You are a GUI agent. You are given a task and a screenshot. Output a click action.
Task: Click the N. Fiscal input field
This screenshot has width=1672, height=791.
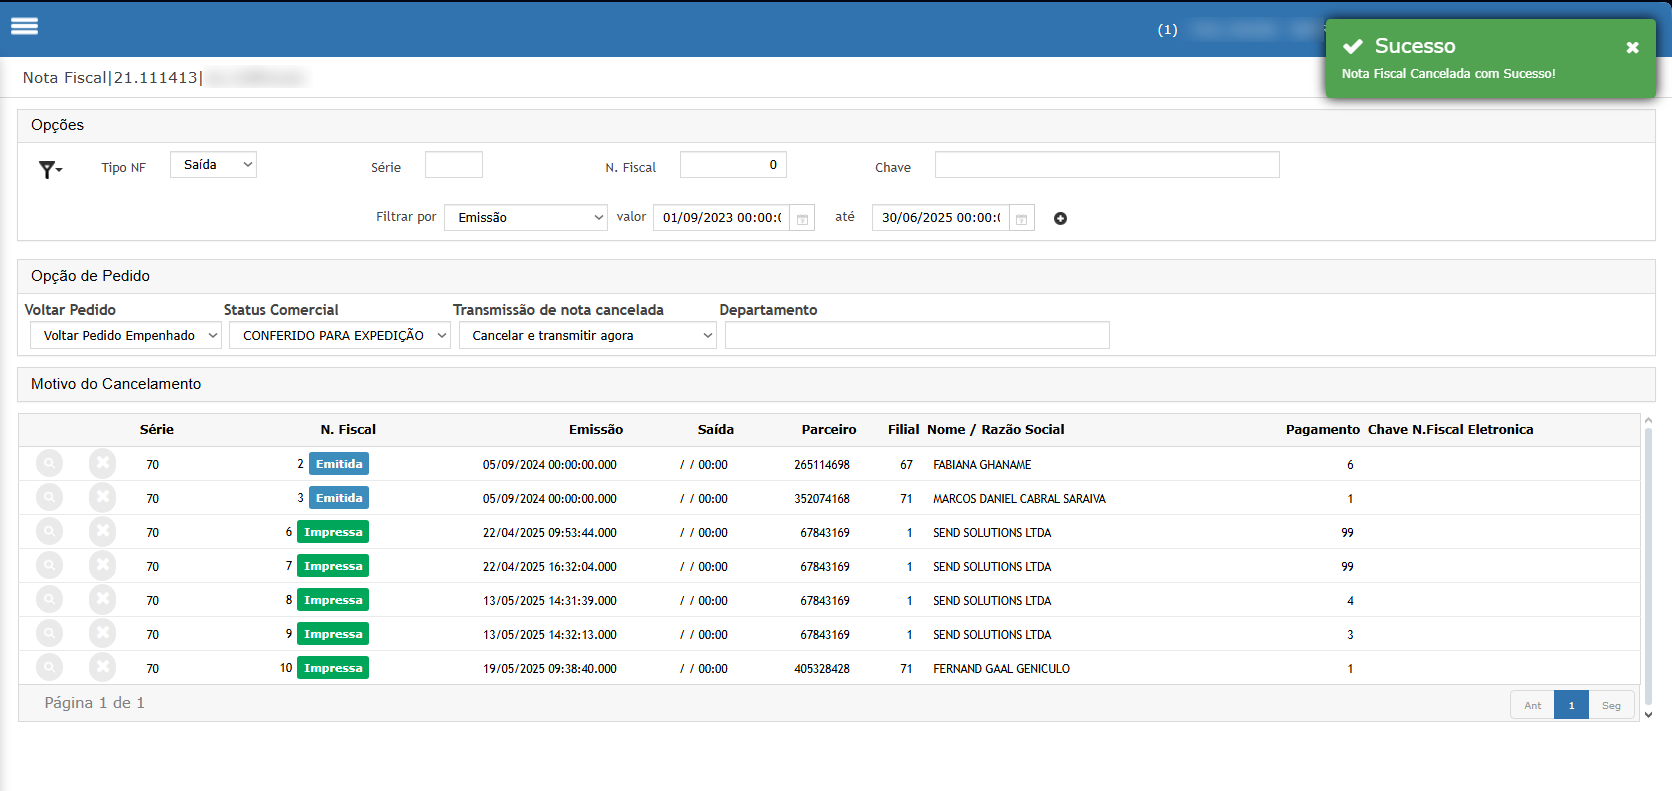(x=733, y=165)
